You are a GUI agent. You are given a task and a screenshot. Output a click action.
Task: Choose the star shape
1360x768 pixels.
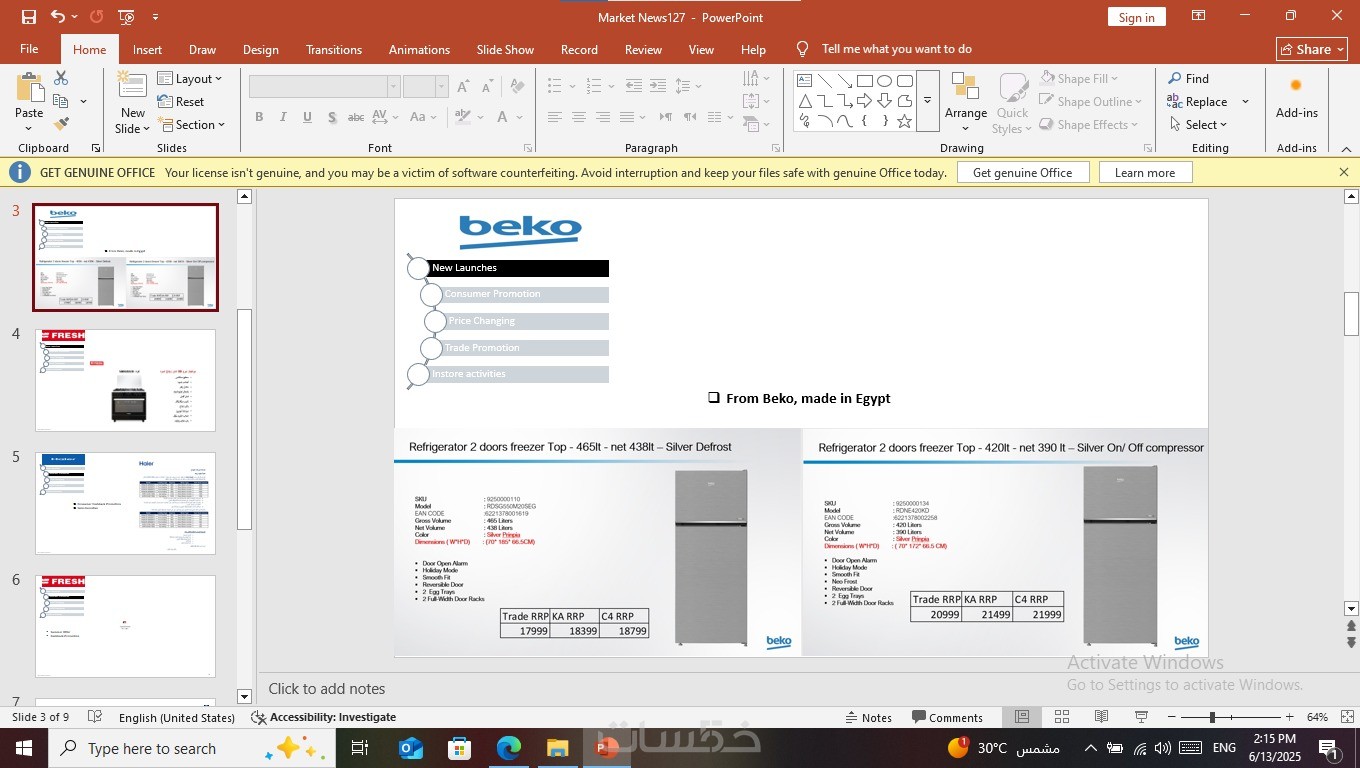(904, 121)
